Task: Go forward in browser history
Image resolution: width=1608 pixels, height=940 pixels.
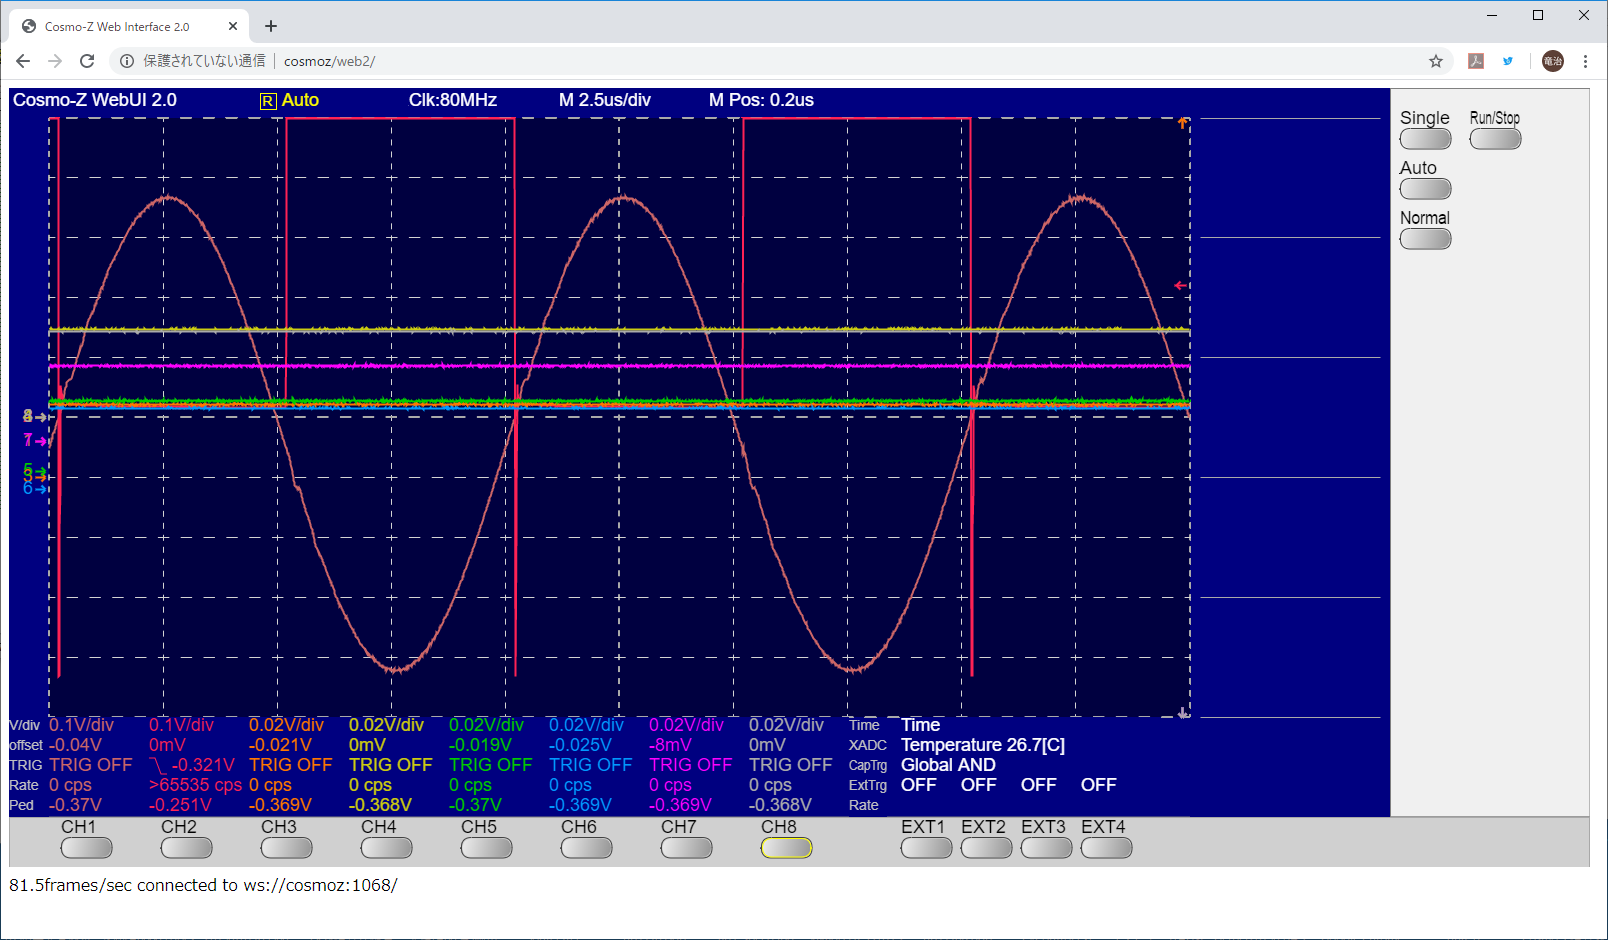Action: pyautogui.click(x=55, y=61)
